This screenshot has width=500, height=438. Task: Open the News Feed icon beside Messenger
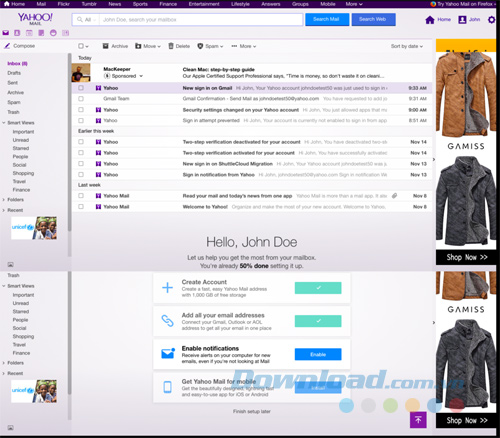pos(65,33)
